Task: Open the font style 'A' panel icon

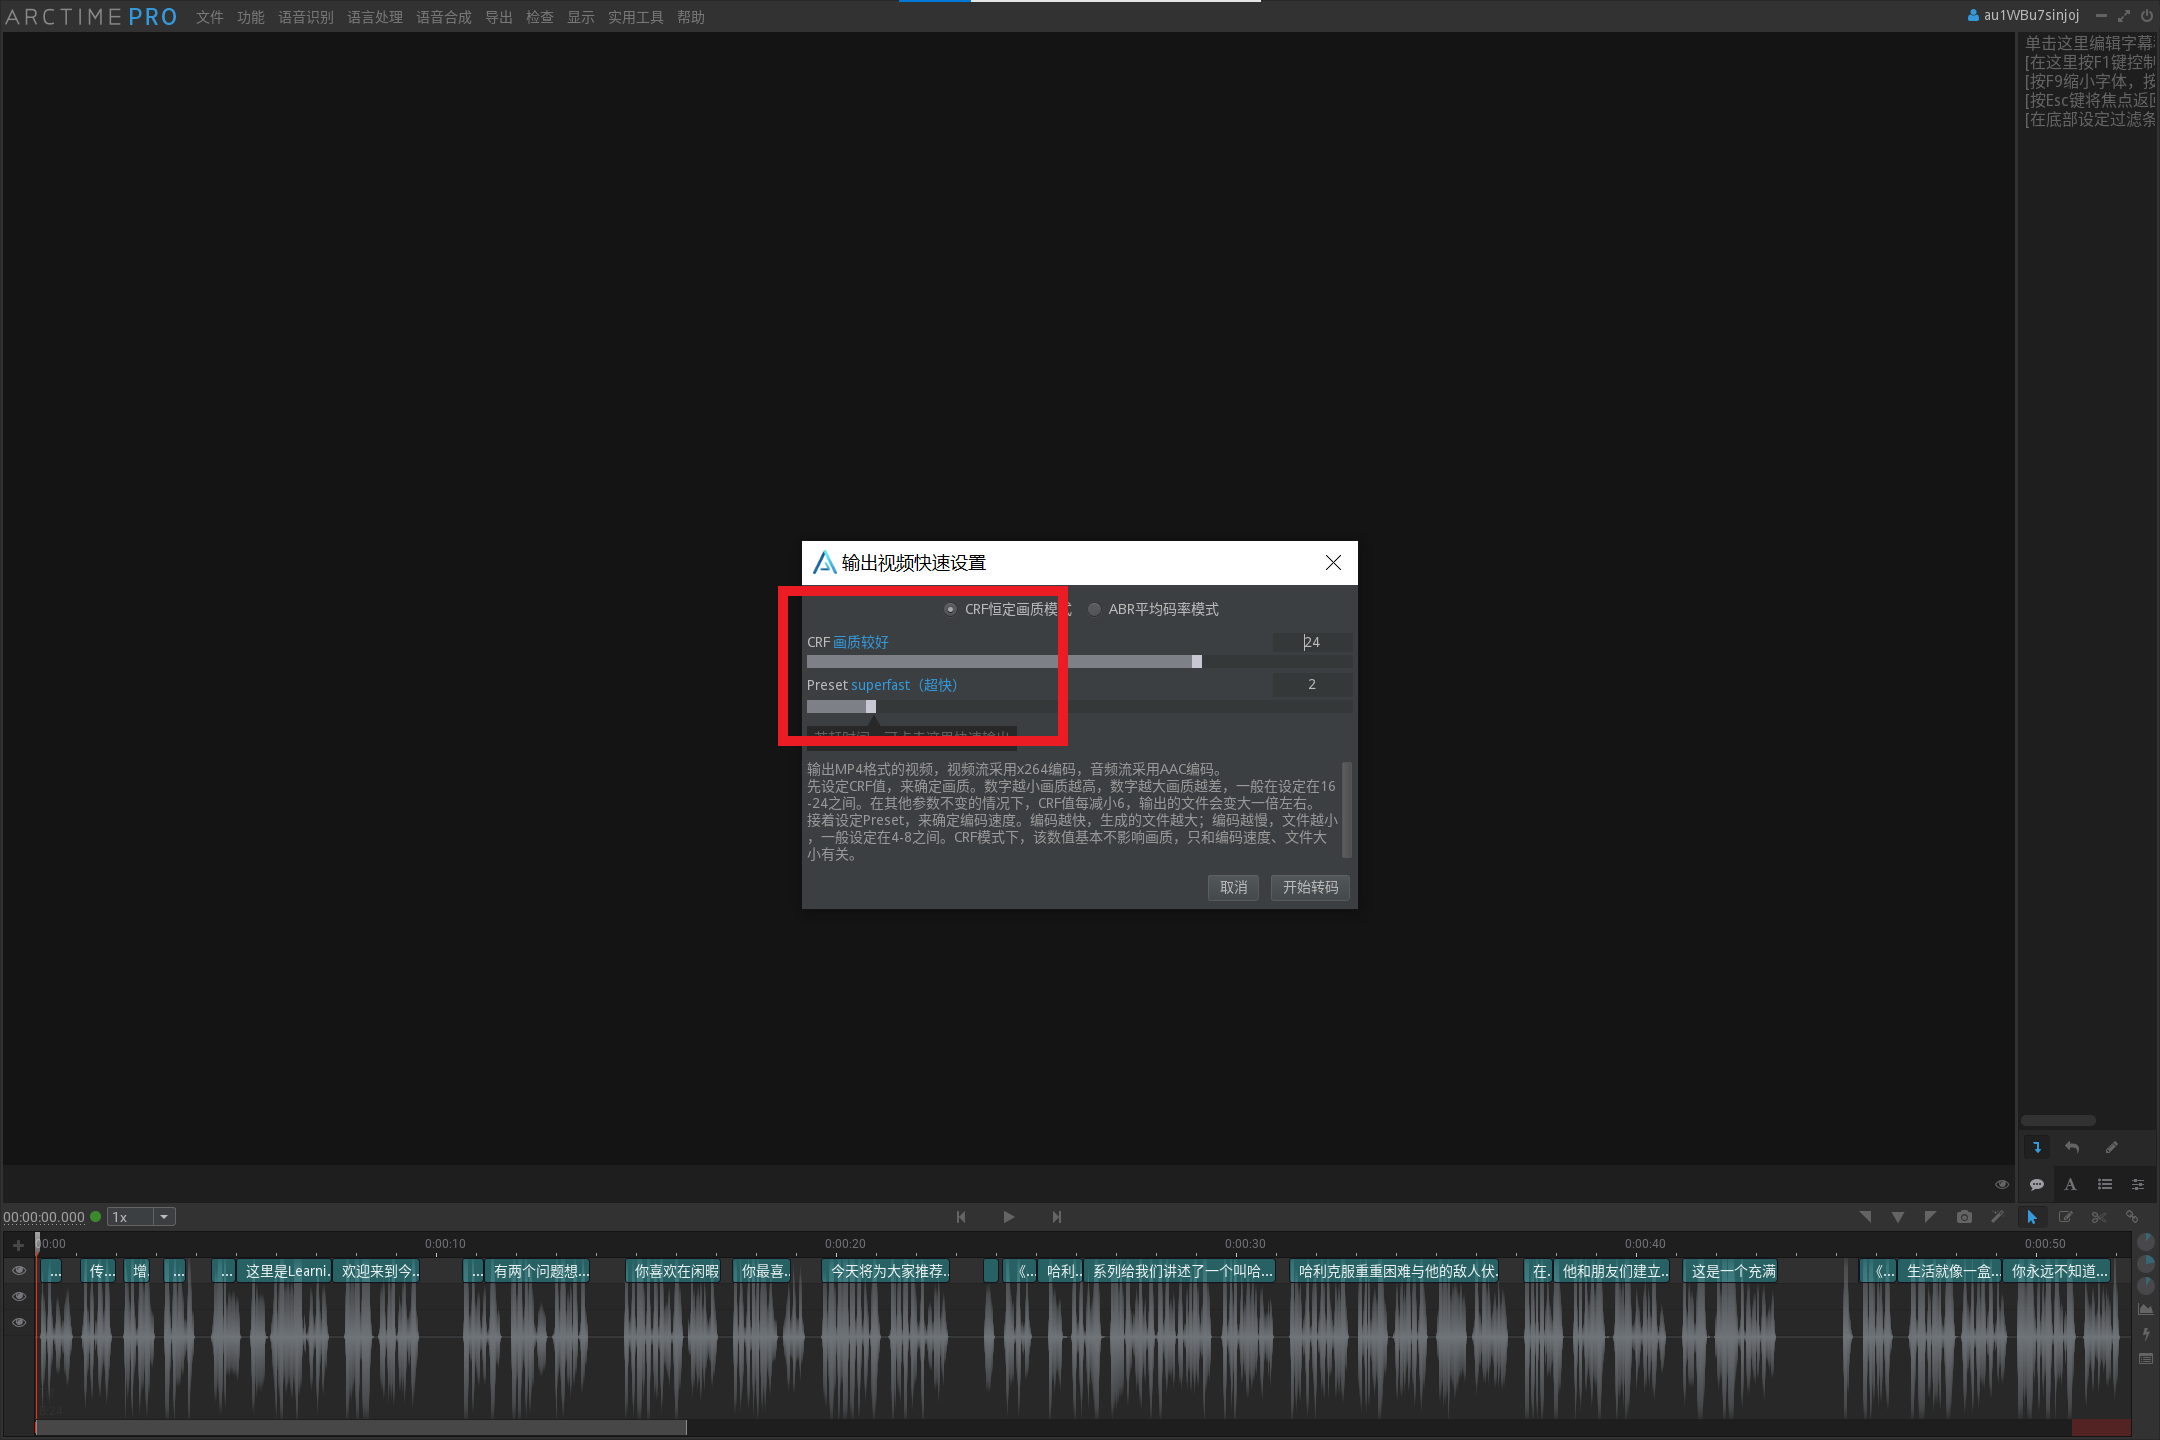Action: coord(2070,1185)
